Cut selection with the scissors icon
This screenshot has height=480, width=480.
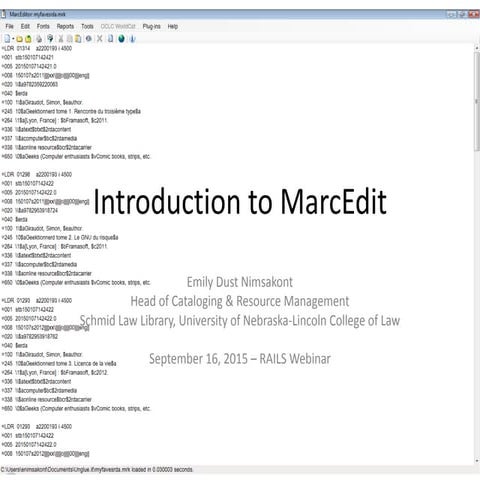pyautogui.click(x=61, y=39)
